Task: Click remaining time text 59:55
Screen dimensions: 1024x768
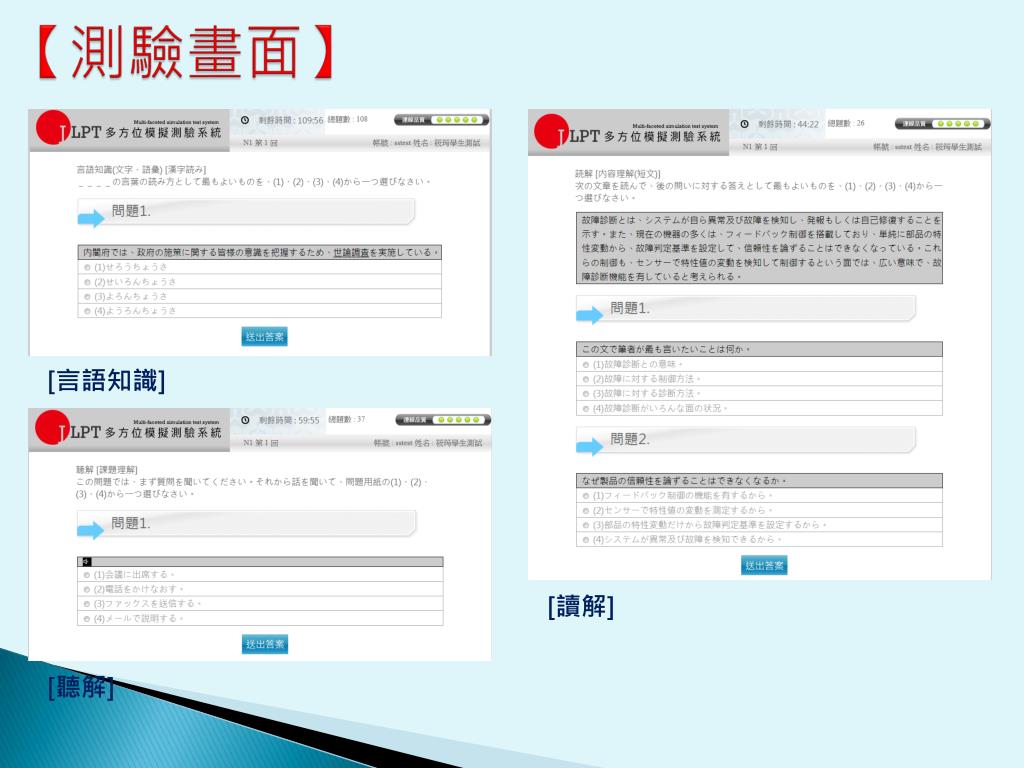Action: click(289, 420)
